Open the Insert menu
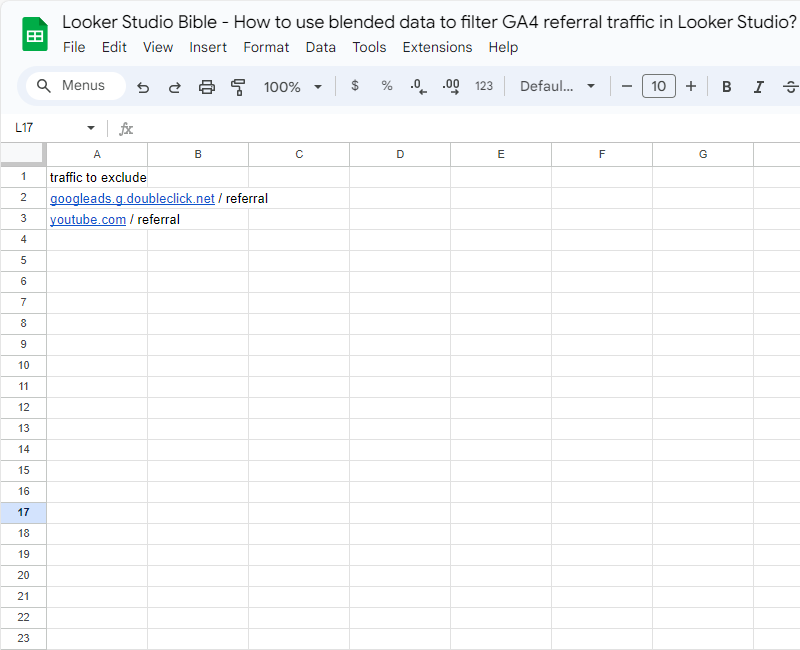Image resolution: width=800 pixels, height=650 pixels. pyautogui.click(x=208, y=47)
